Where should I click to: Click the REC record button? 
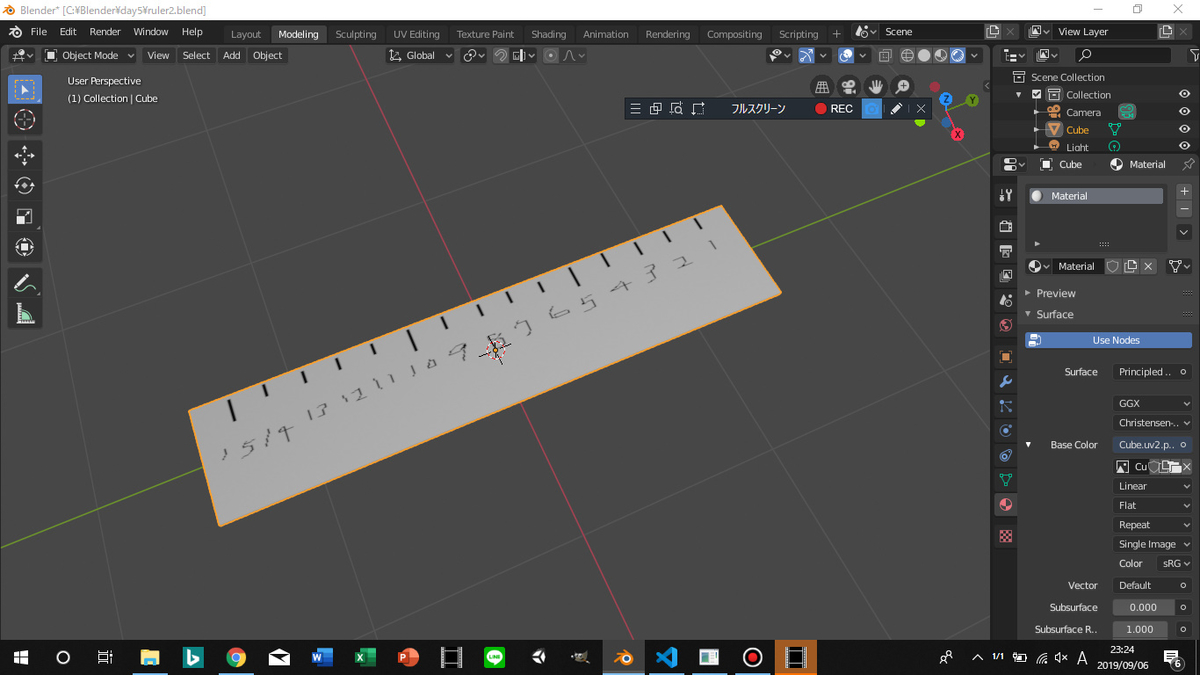(834, 108)
